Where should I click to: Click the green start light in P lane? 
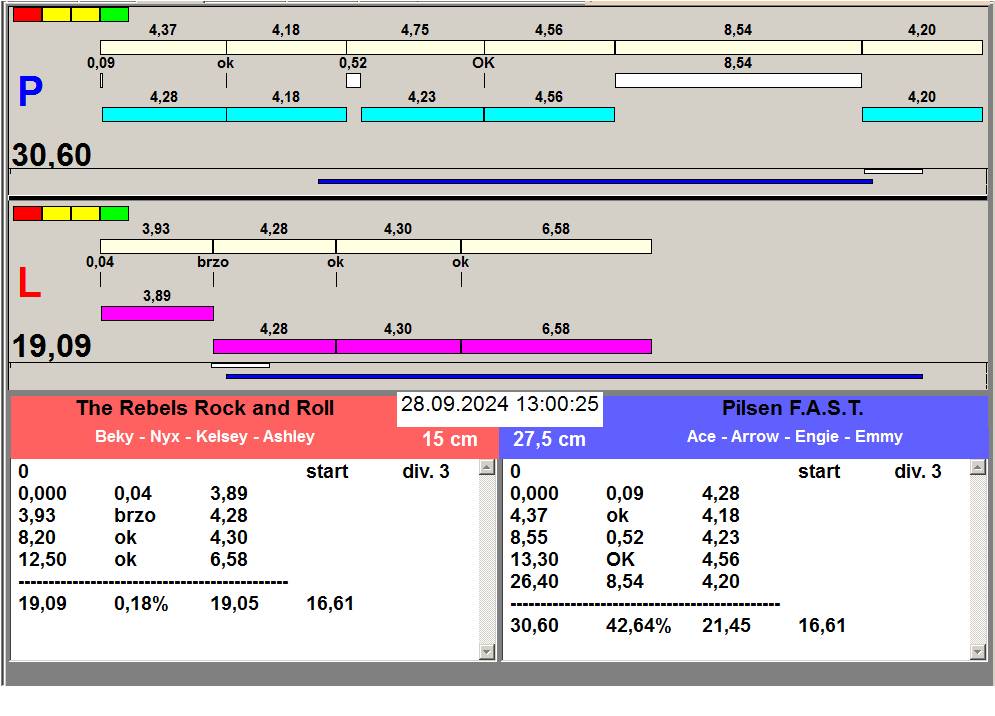(x=114, y=15)
